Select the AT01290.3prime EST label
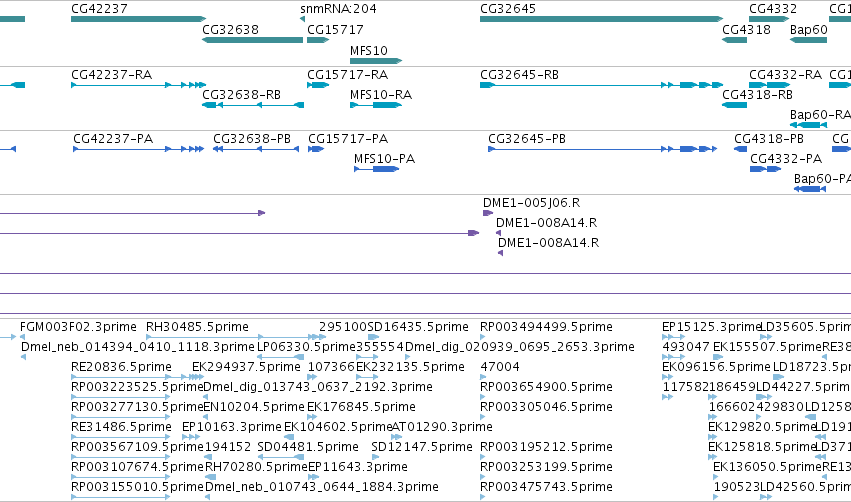Image resolution: width=851 pixels, height=502 pixels. point(442,427)
